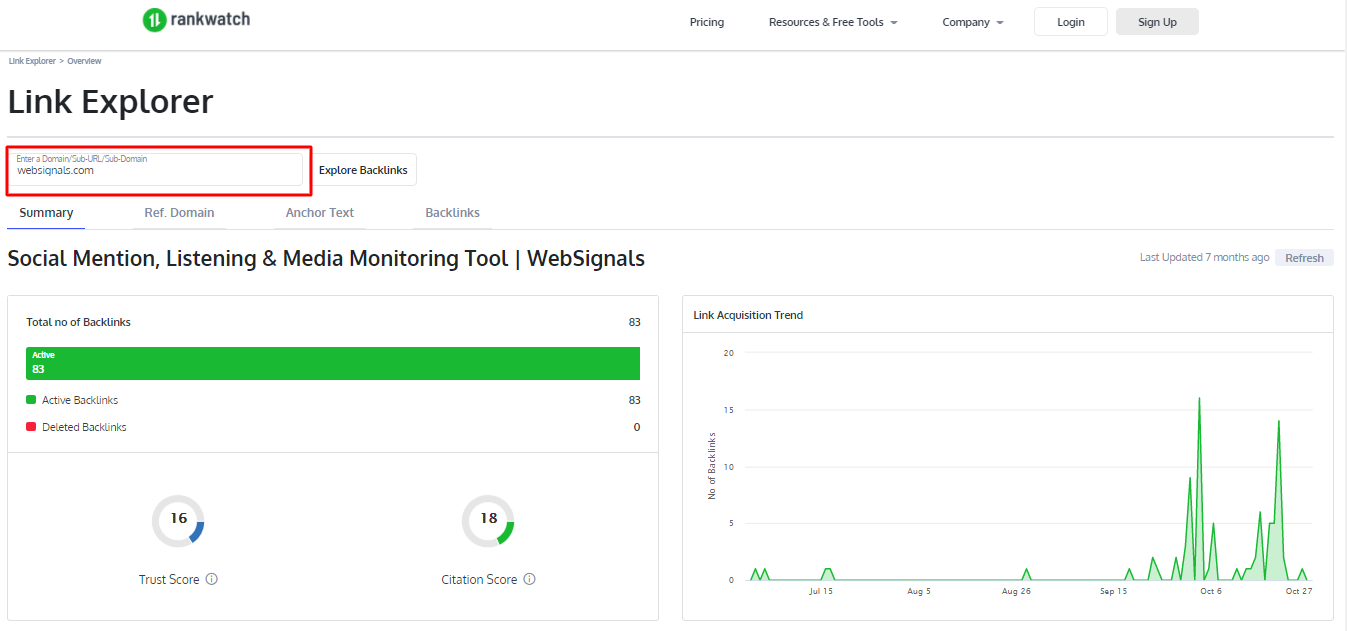Expand the Company dropdown menu

[x=973, y=22]
